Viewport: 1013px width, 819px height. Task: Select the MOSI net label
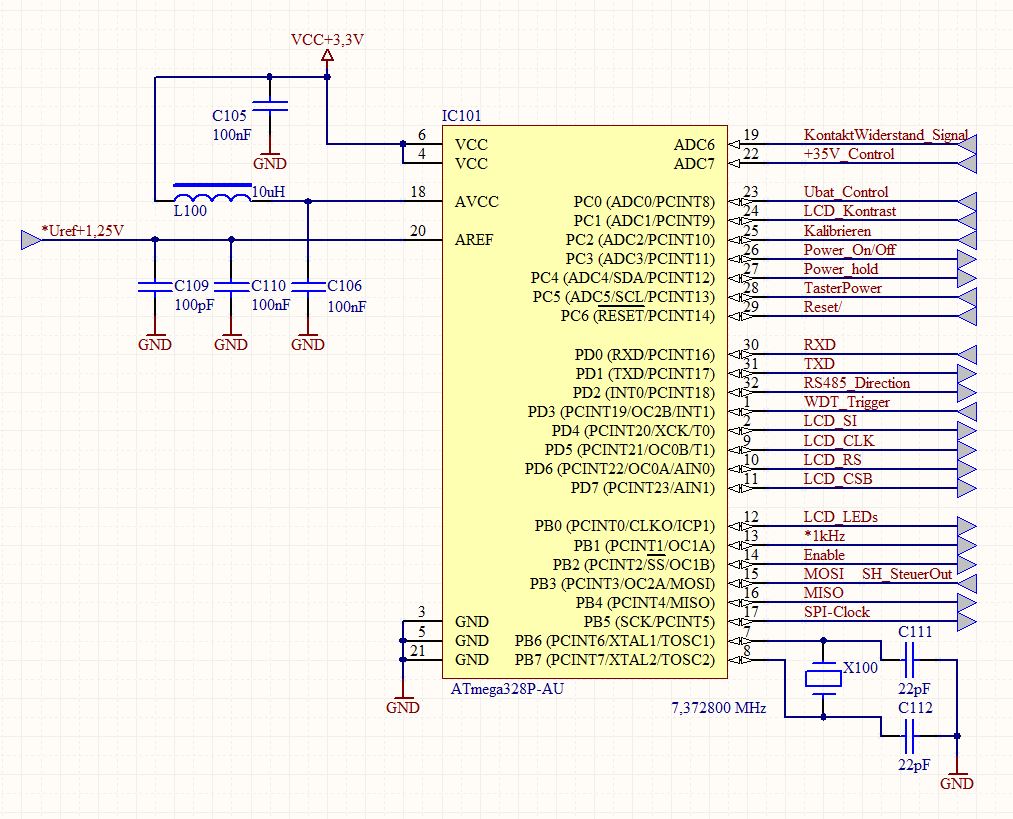[x=824, y=574]
